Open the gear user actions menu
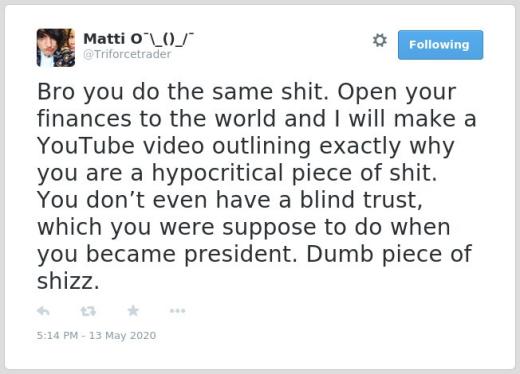The image size is (520, 374). [x=379, y=40]
